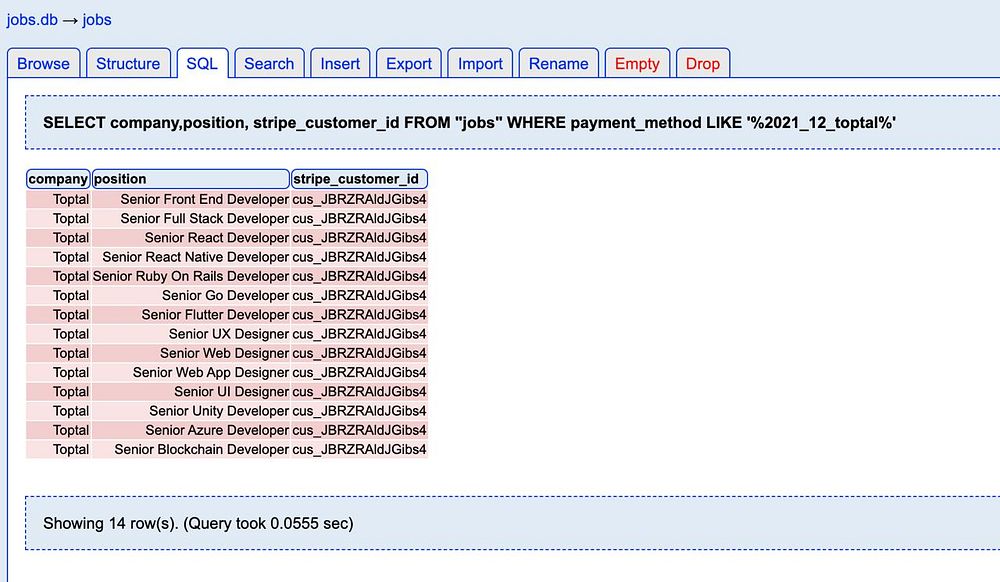Switch to the Browse tab
Viewport: 1000px width, 582px height.
(43, 64)
